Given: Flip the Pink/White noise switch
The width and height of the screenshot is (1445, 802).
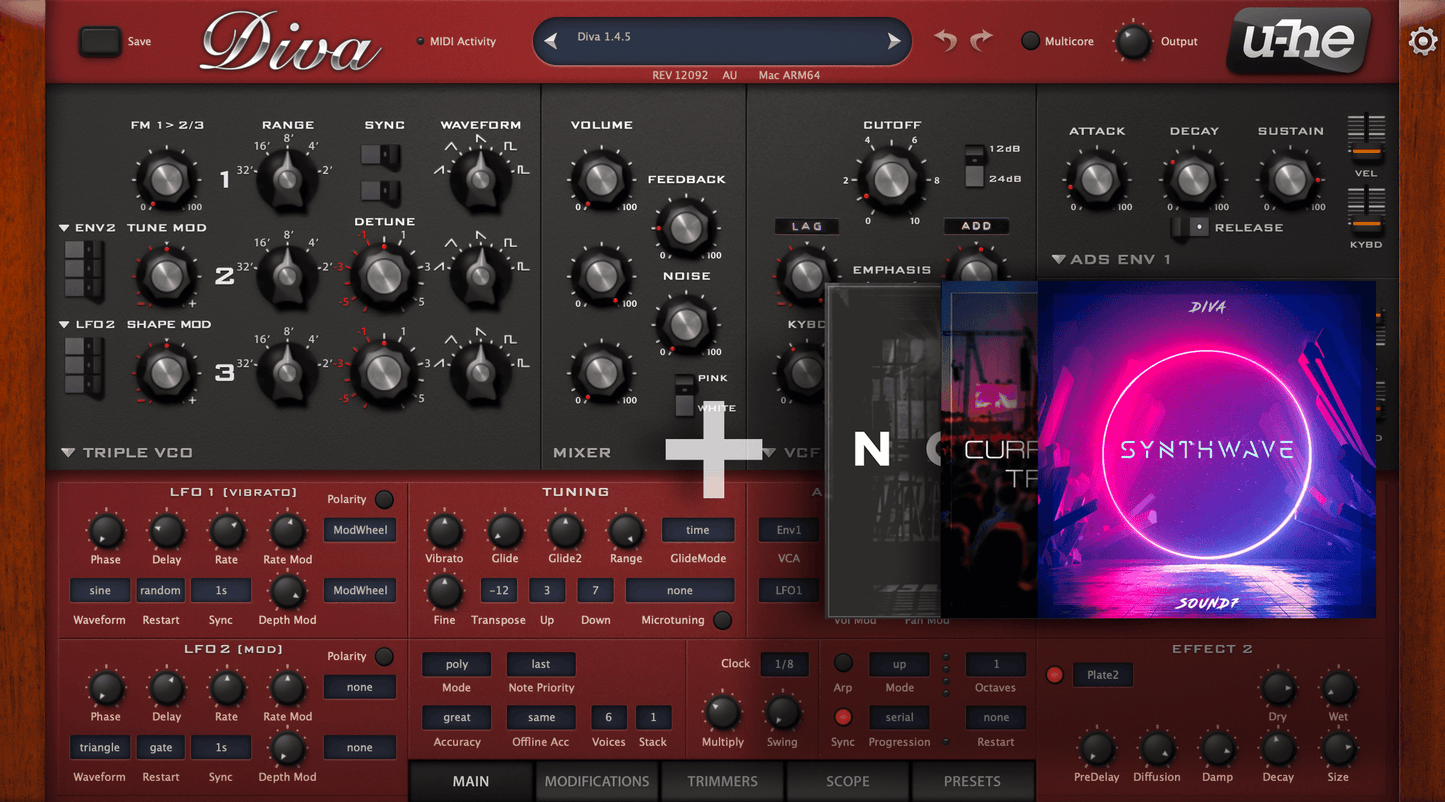Looking at the screenshot, I should click(x=684, y=394).
